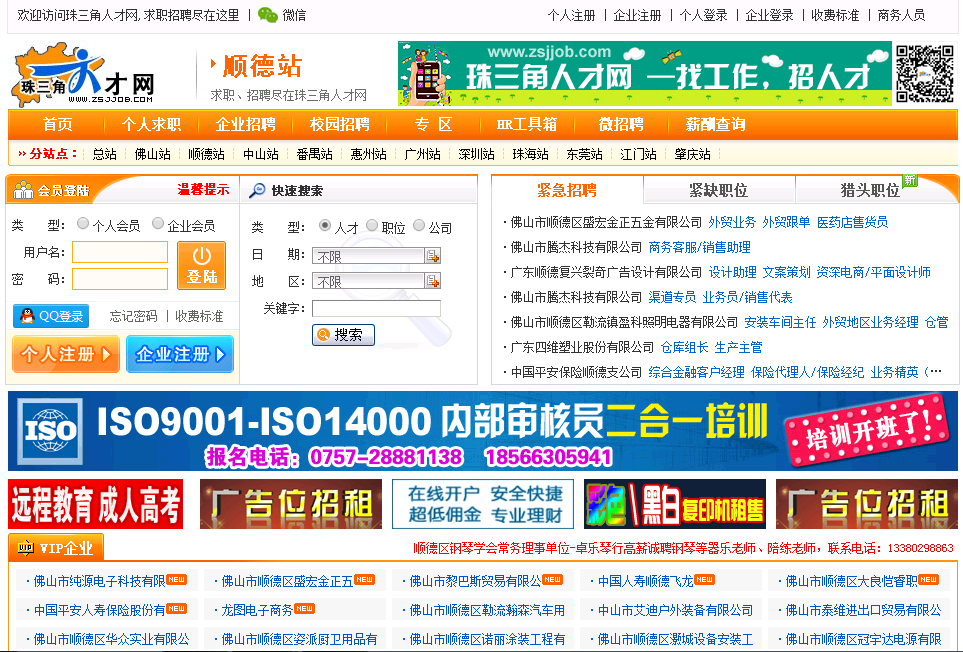
Task: Switch to 肇庆站 substation
Action: 692,154
